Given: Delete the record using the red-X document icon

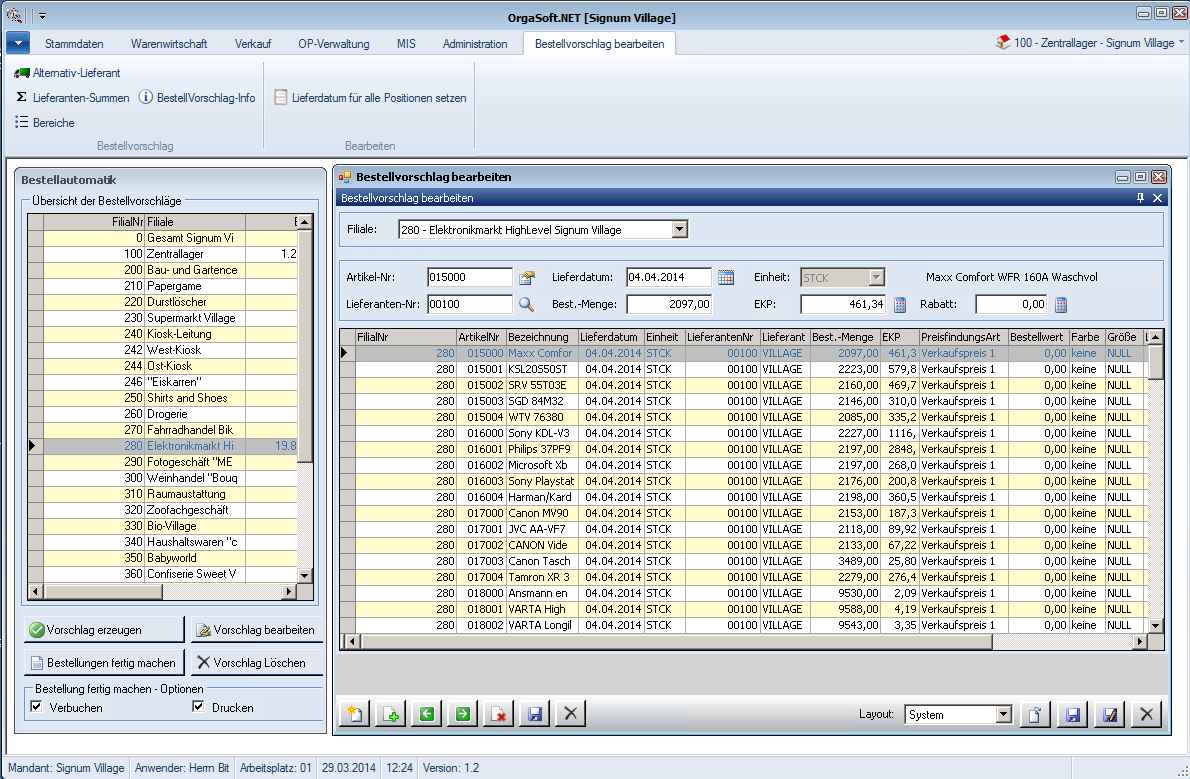Looking at the screenshot, I should coord(499,714).
